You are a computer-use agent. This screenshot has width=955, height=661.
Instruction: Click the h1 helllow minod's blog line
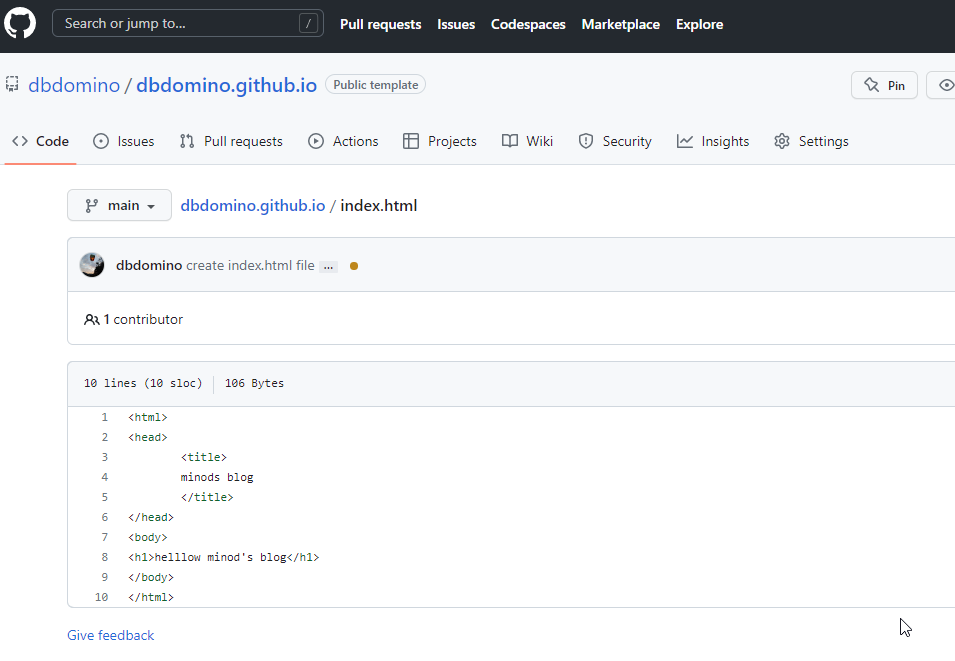click(224, 557)
